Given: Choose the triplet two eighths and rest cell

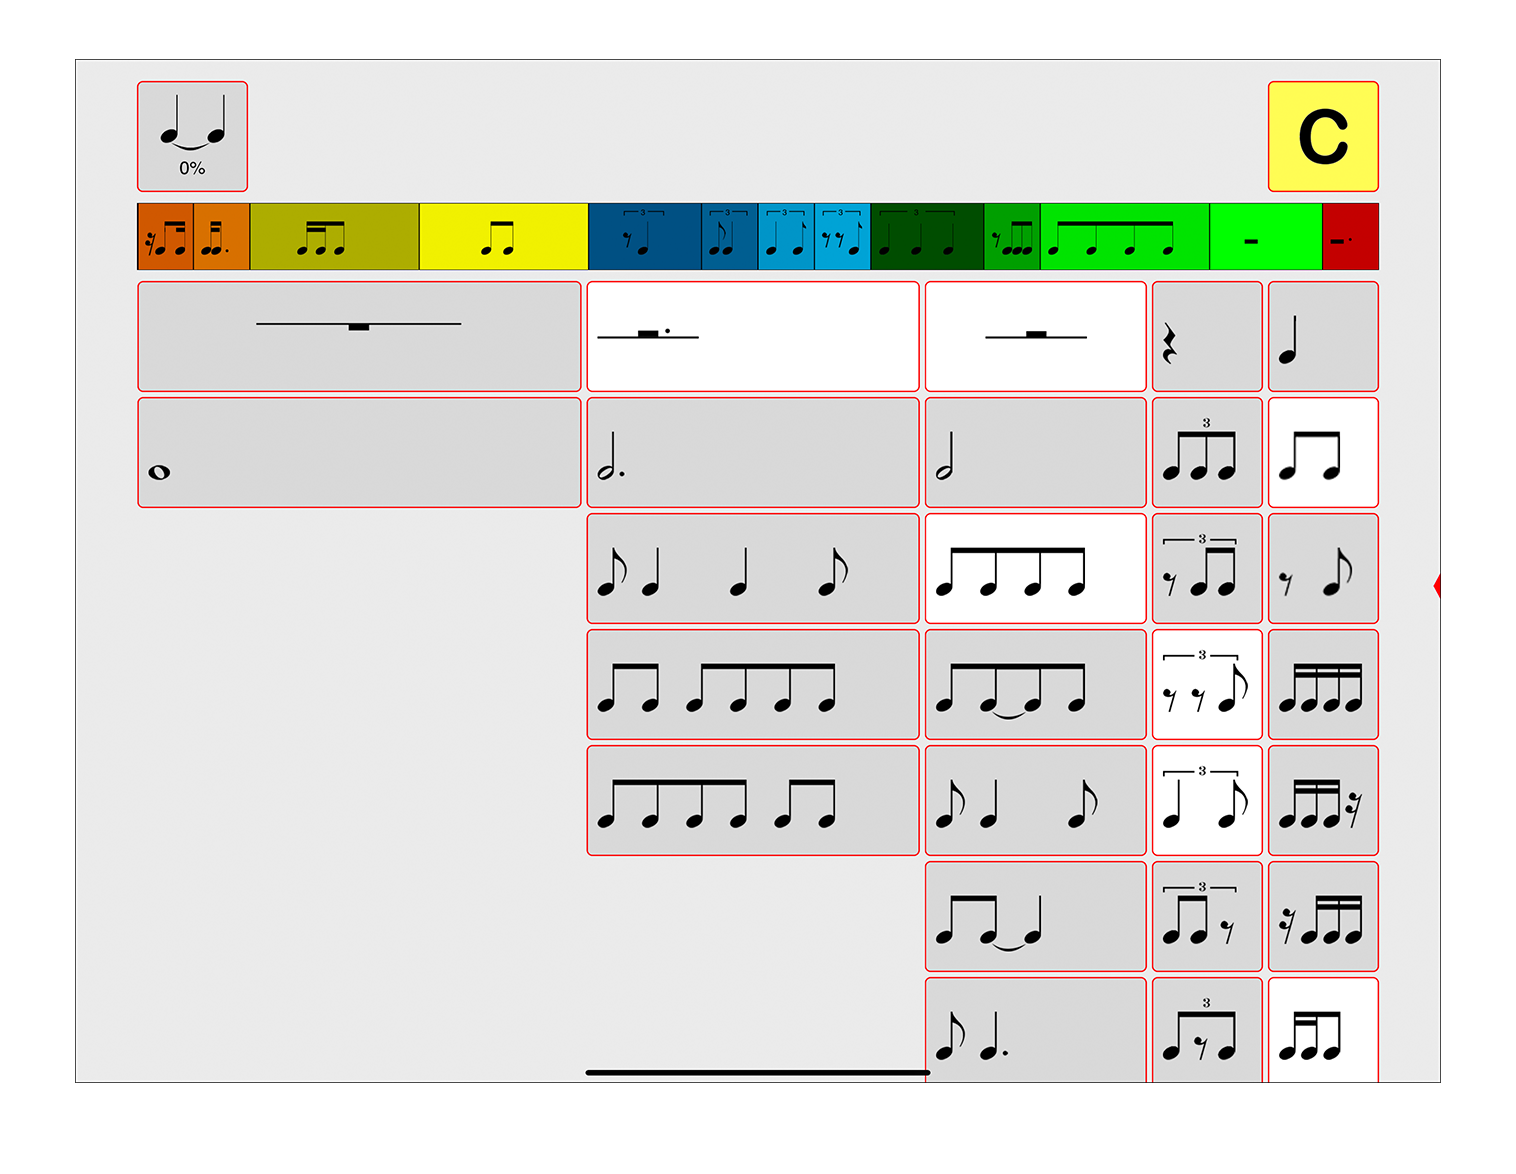Looking at the screenshot, I should [1207, 916].
